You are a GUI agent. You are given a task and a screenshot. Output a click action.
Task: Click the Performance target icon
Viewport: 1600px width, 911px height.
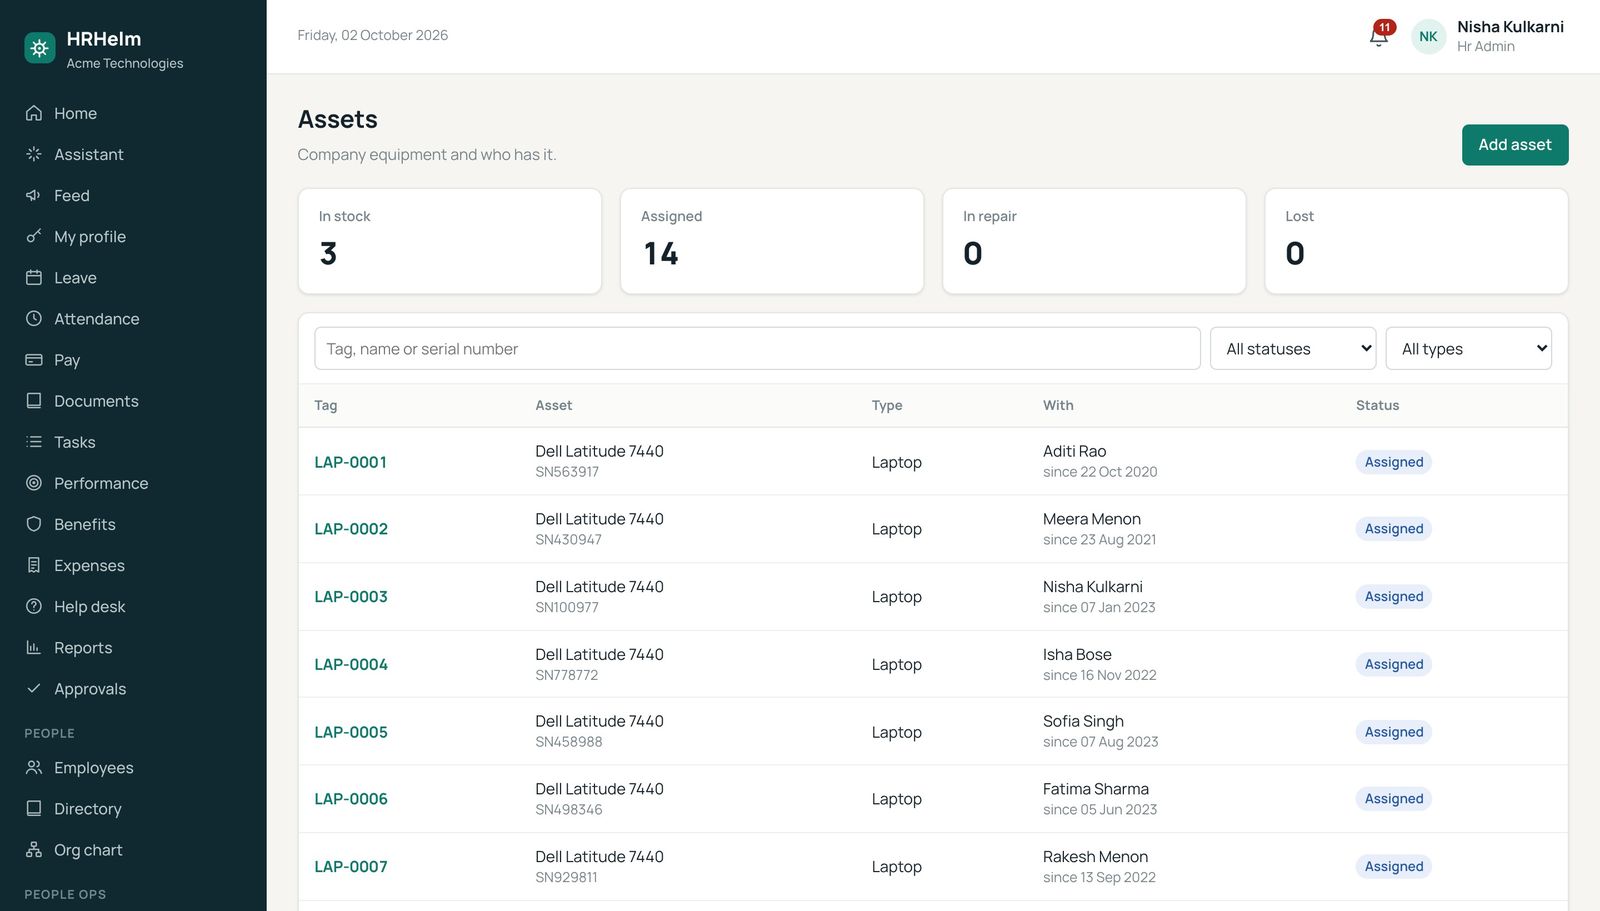34,483
